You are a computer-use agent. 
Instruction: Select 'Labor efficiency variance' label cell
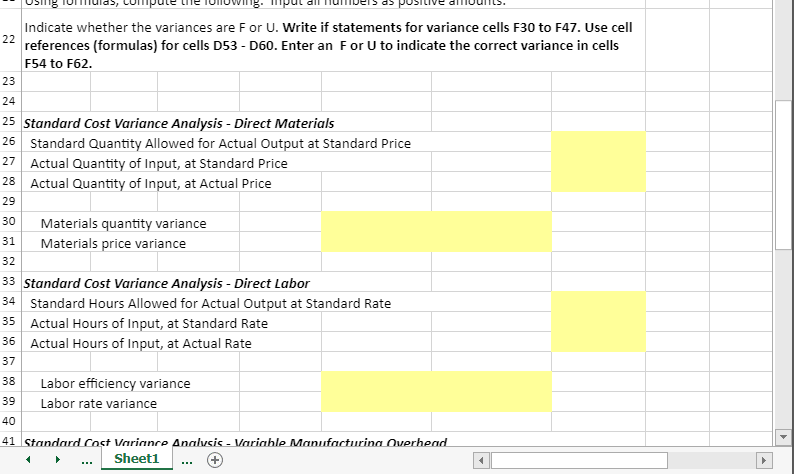pyautogui.click(x=115, y=383)
